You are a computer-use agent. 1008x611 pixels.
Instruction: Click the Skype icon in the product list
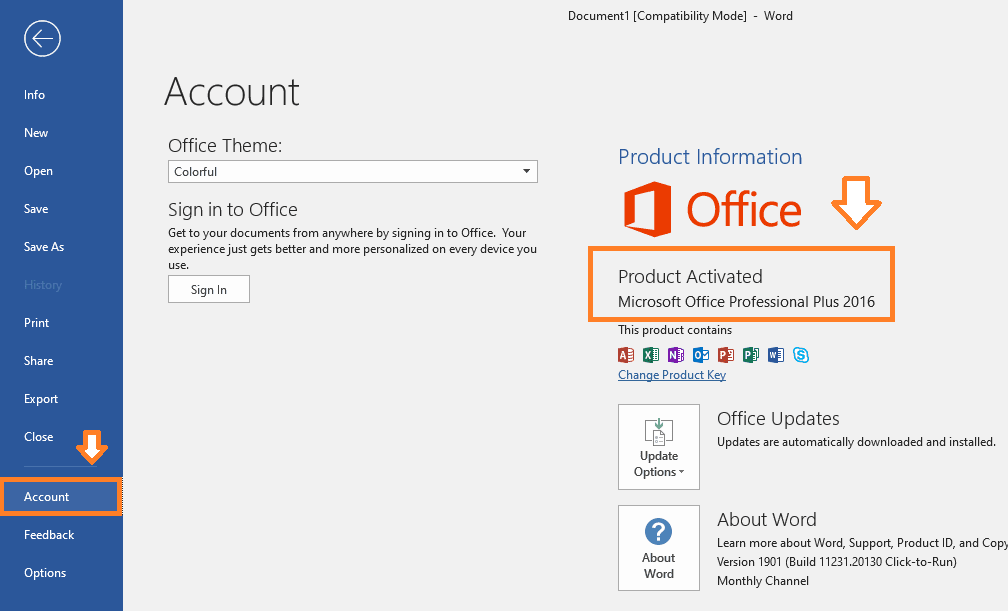[801, 355]
